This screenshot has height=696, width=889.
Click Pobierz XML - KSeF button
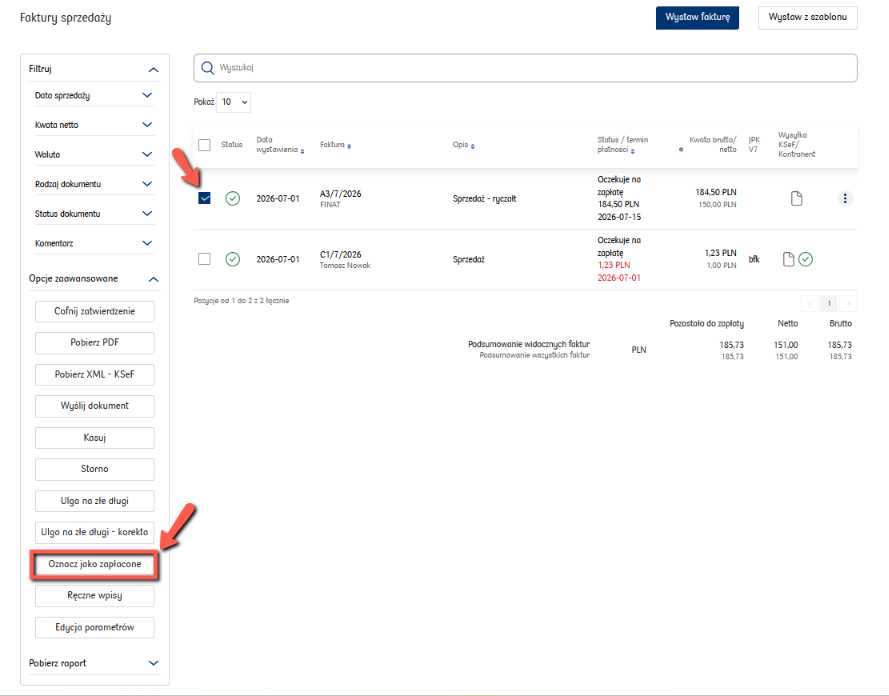[95, 375]
